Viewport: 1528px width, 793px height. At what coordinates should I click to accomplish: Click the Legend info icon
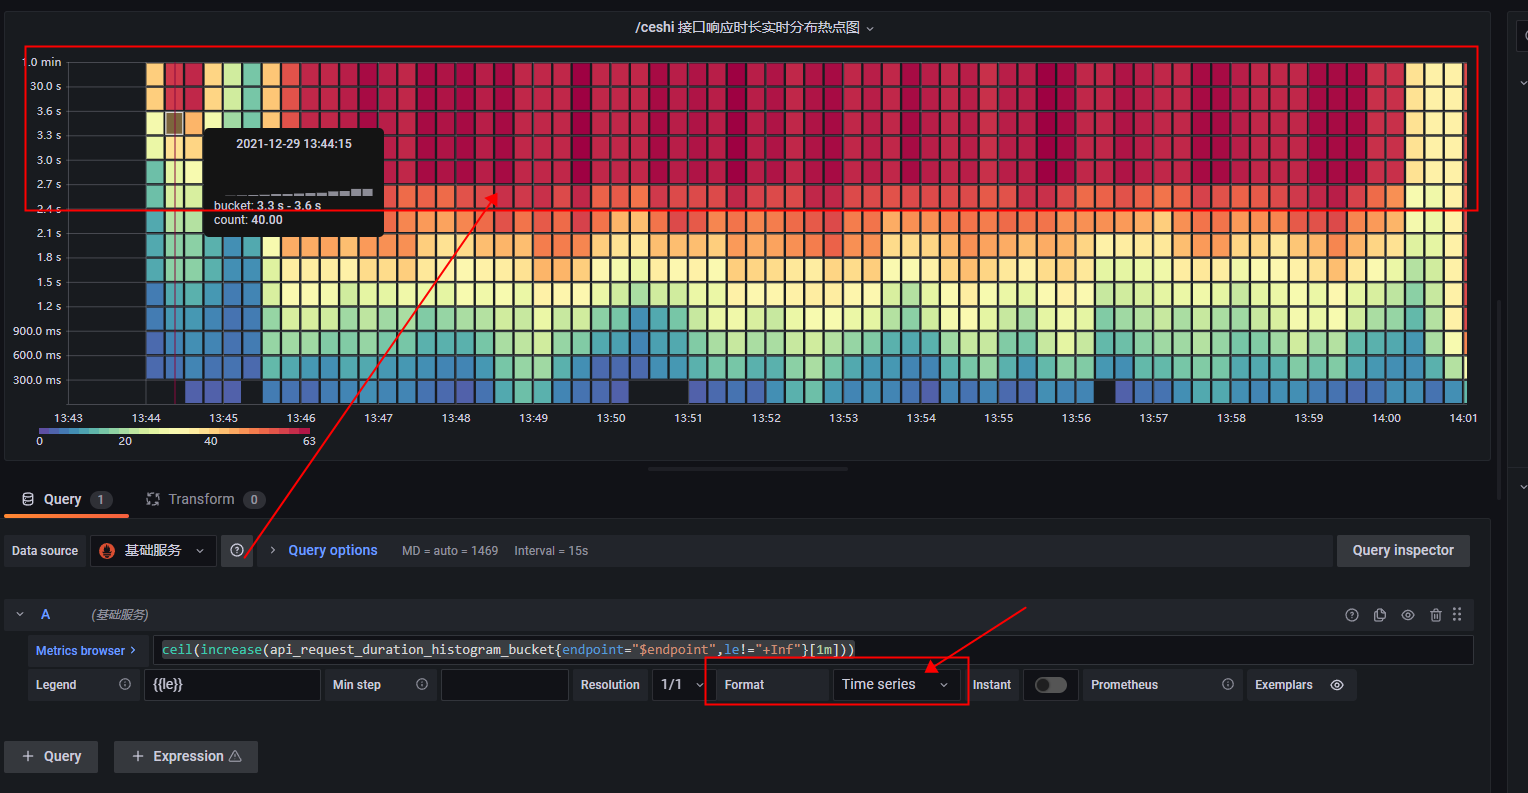(123, 684)
